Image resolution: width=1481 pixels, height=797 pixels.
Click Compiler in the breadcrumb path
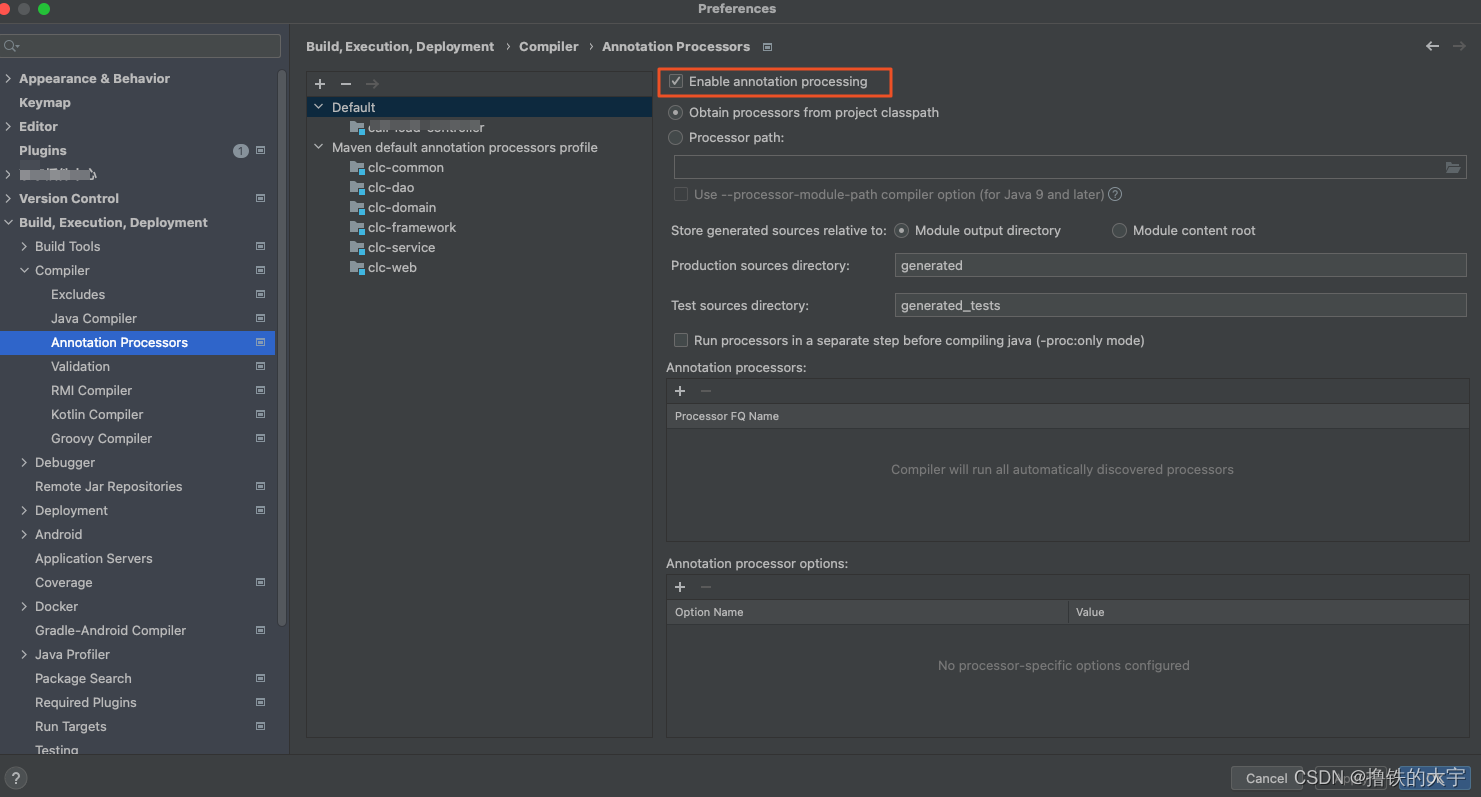548,47
